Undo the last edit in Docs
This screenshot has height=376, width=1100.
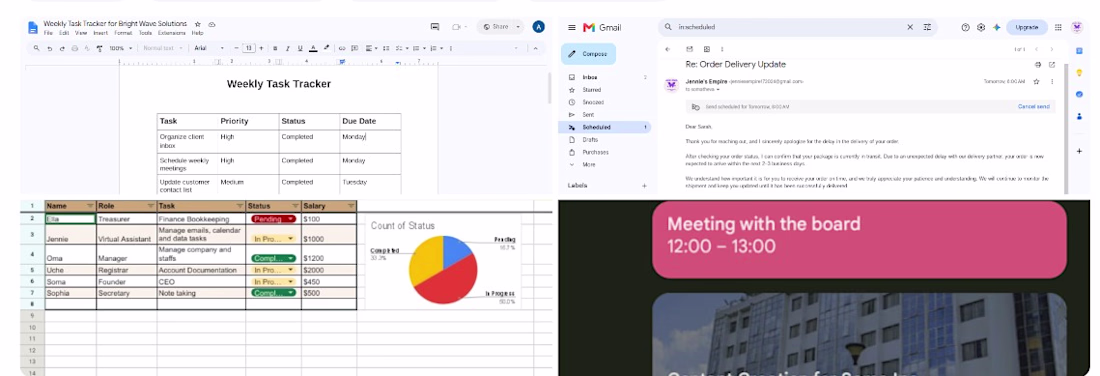[50, 48]
